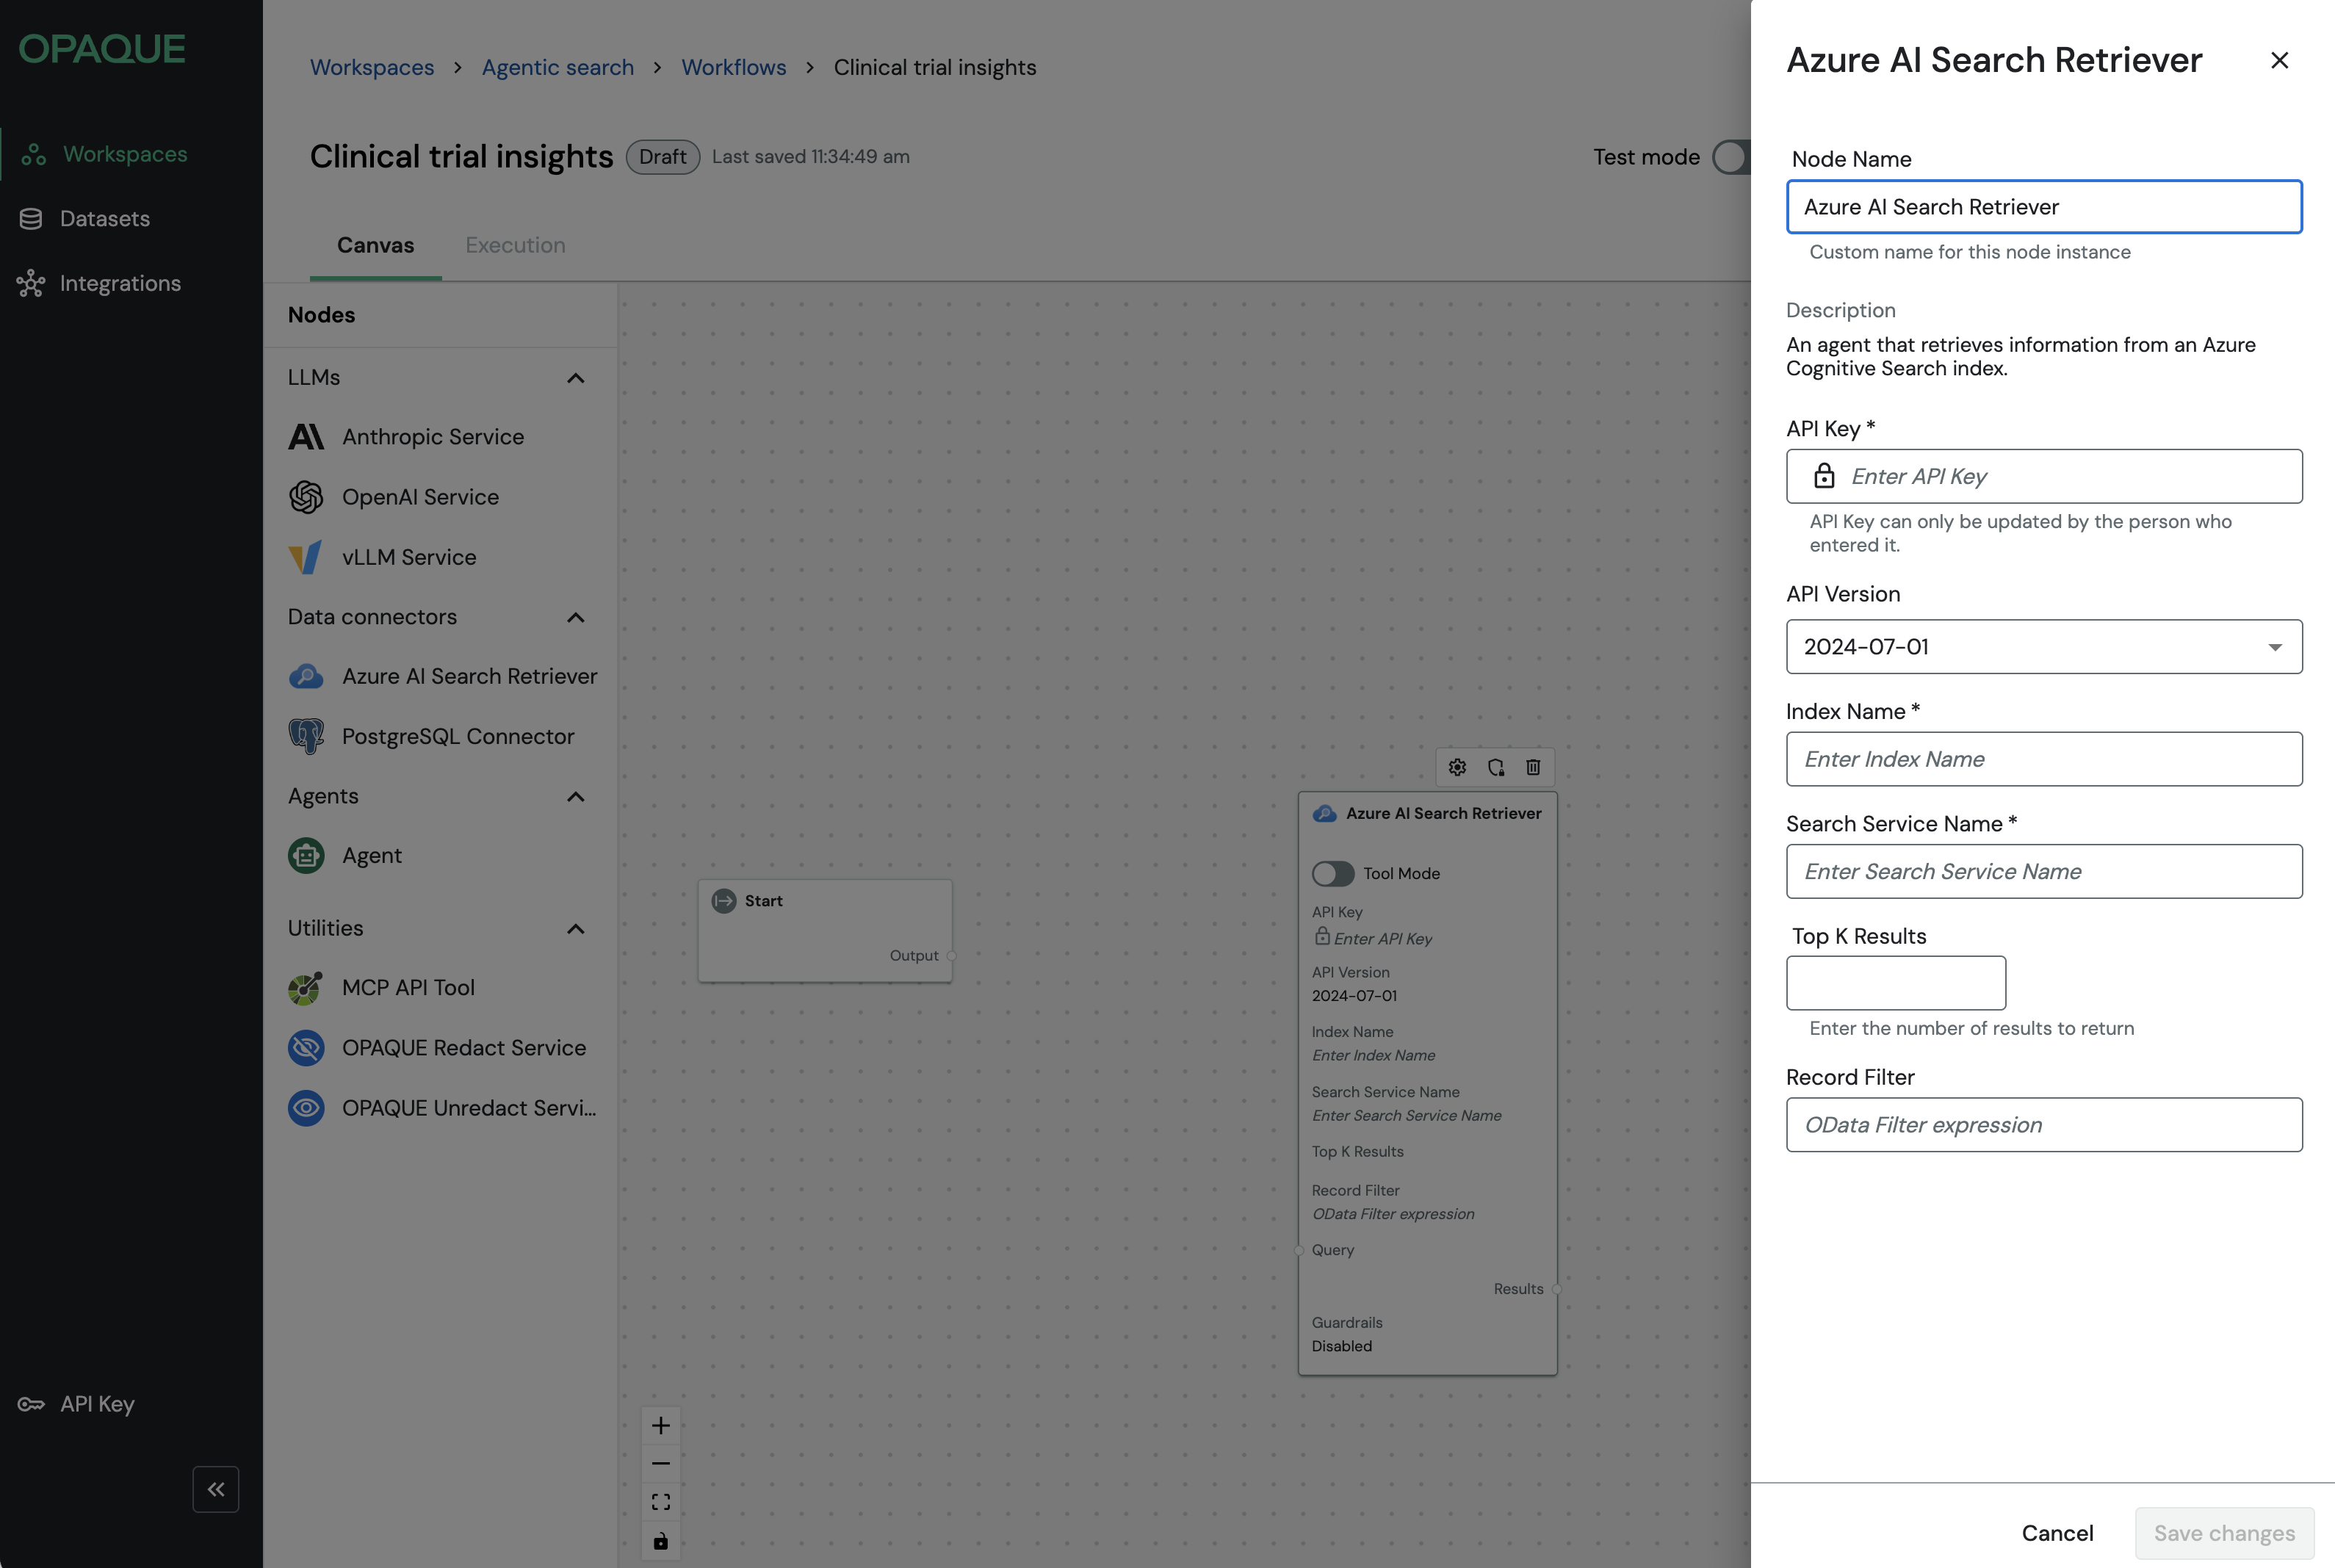Click the fit-to-view canvas icon

tap(660, 1502)
